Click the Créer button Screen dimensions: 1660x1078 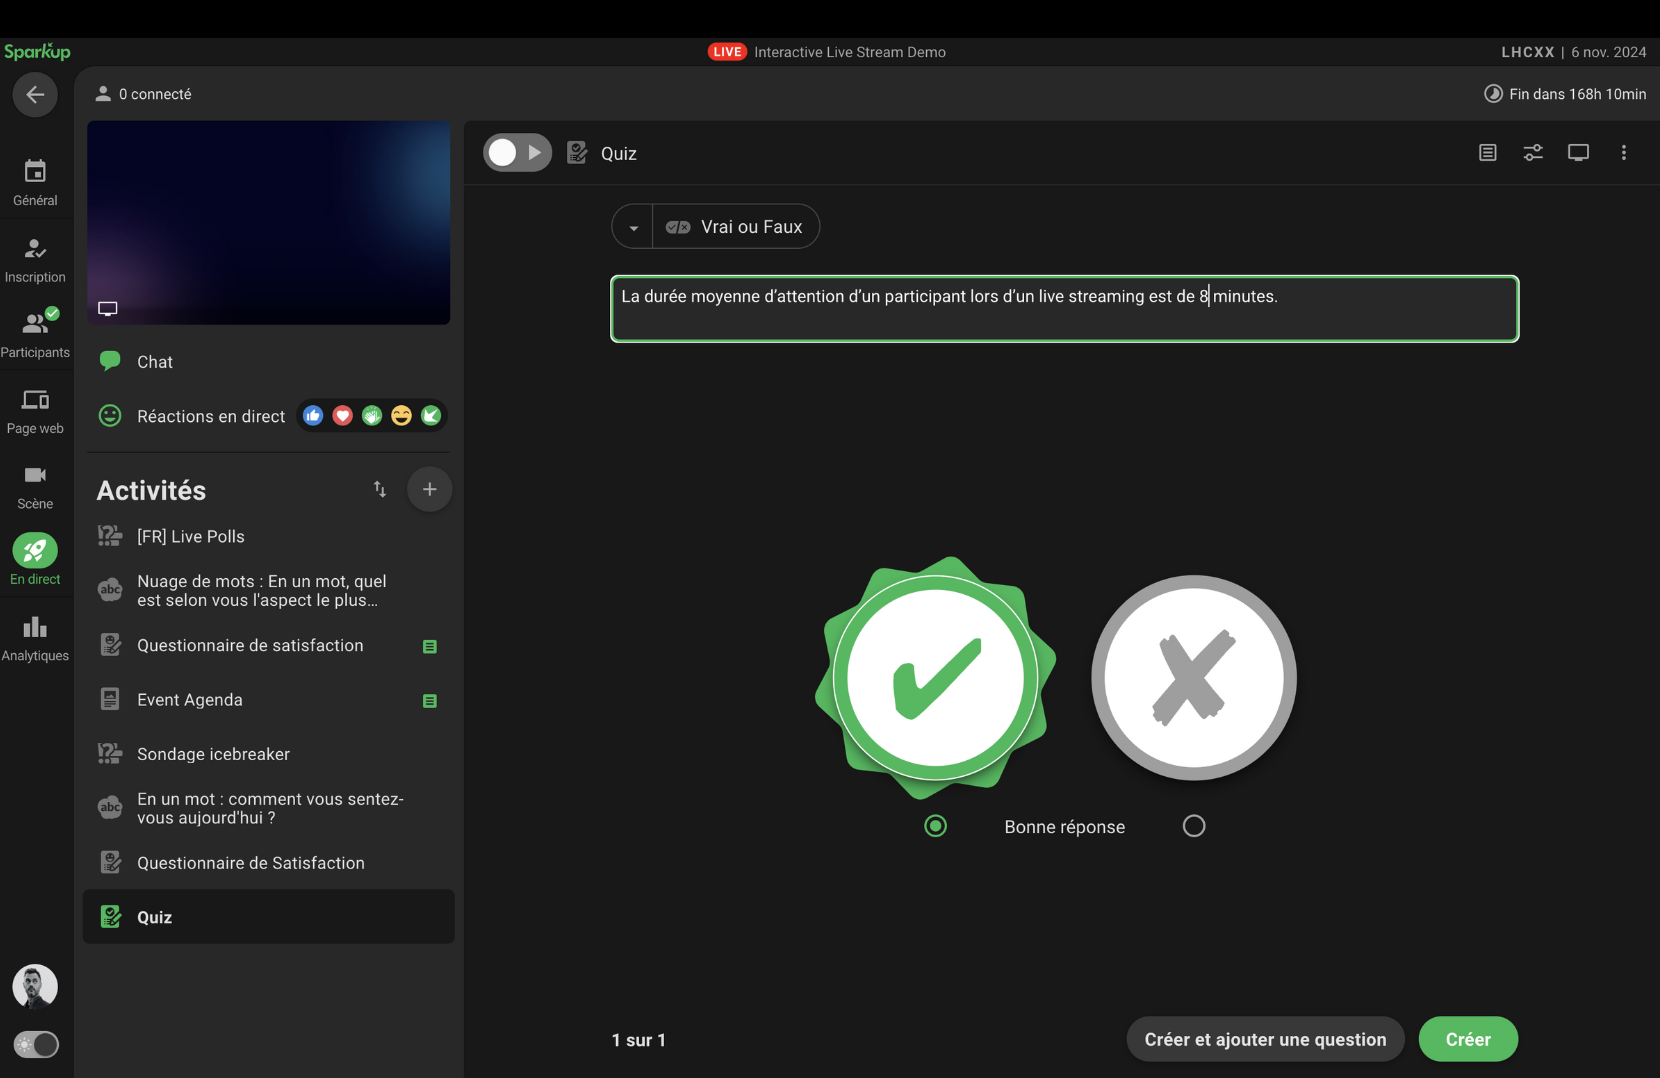(1467, 1039)
